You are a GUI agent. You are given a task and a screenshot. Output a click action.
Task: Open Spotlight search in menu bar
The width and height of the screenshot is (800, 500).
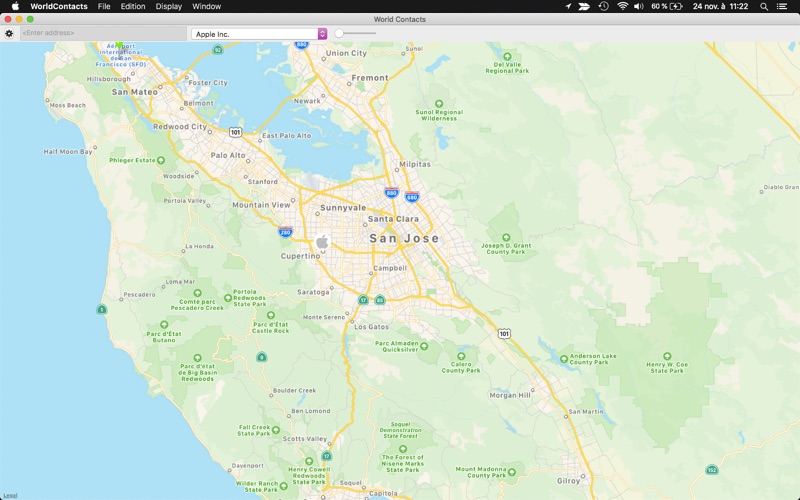(764, 7)
